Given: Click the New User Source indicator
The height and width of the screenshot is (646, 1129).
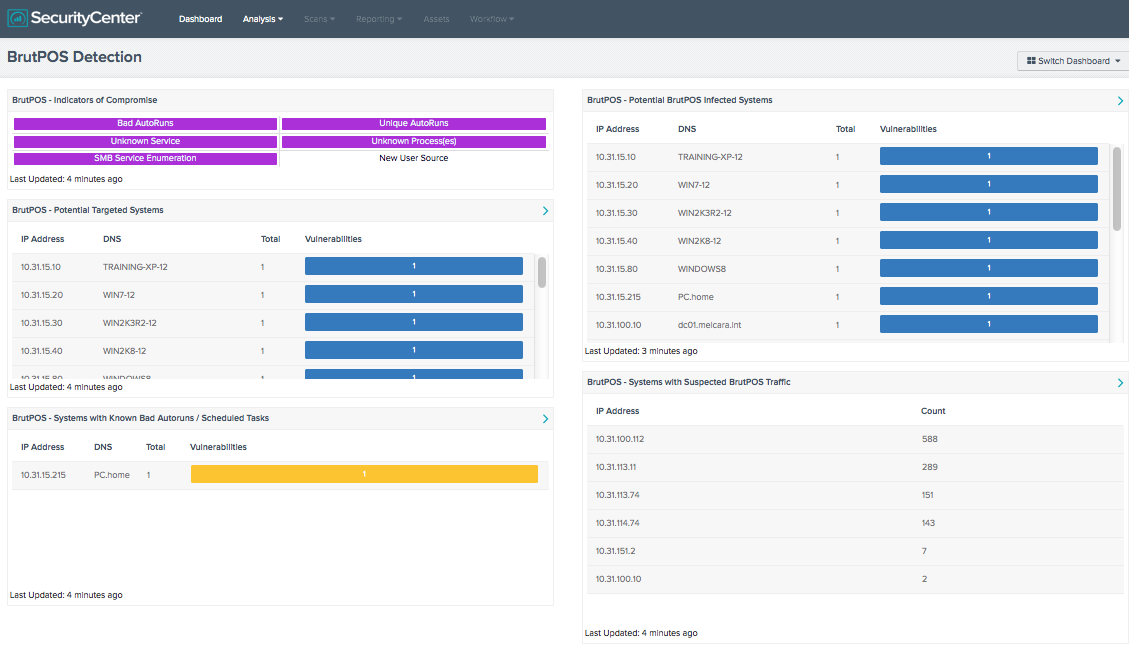Looking at the screenshot, I should (414, 158).
